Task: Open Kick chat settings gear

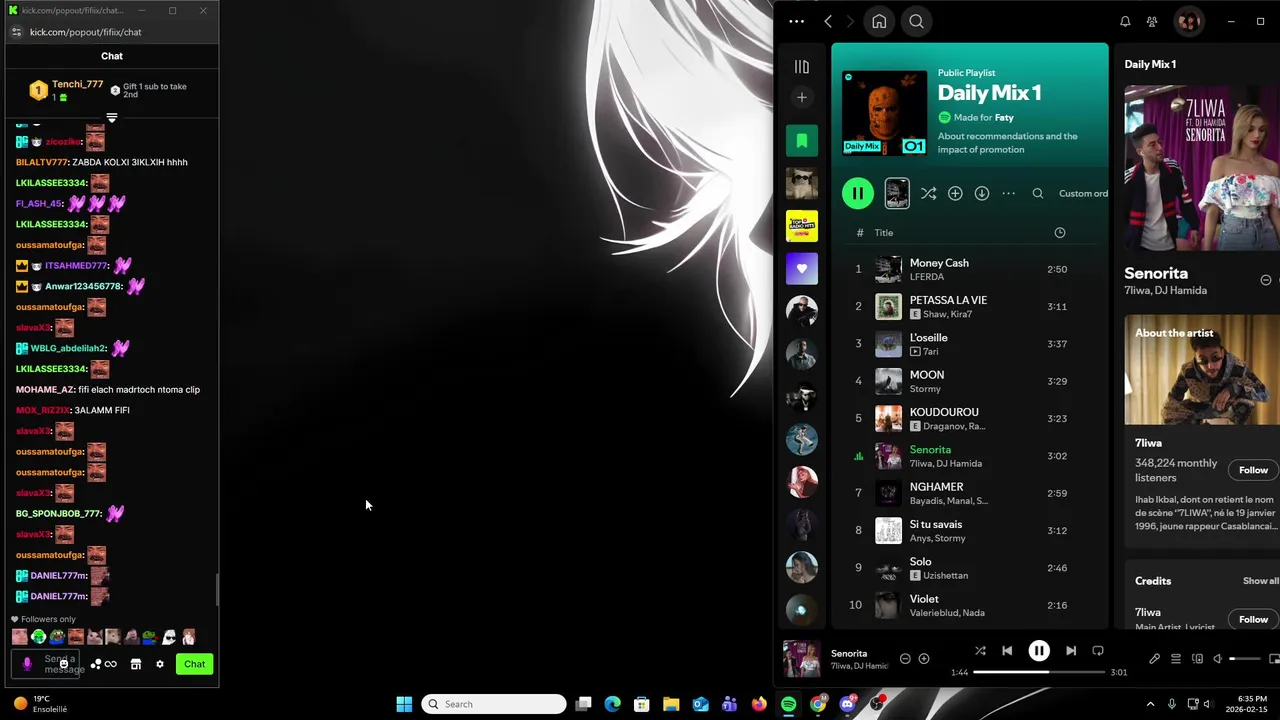Action: click(160, 664)
